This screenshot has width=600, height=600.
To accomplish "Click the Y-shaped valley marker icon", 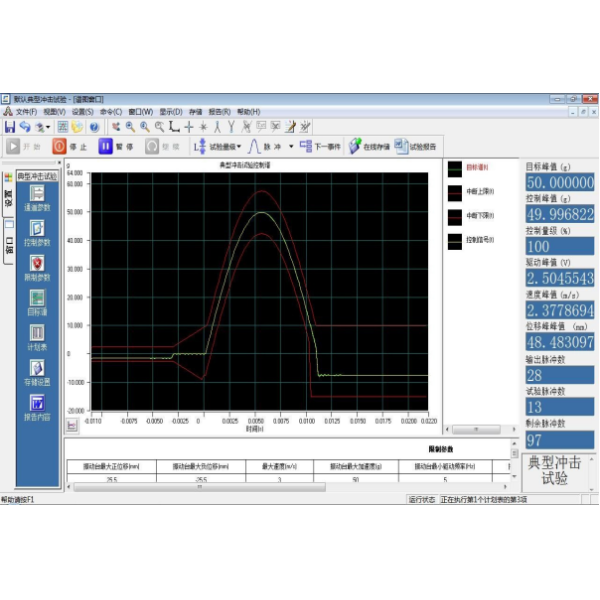I will (x=231, y=127).
